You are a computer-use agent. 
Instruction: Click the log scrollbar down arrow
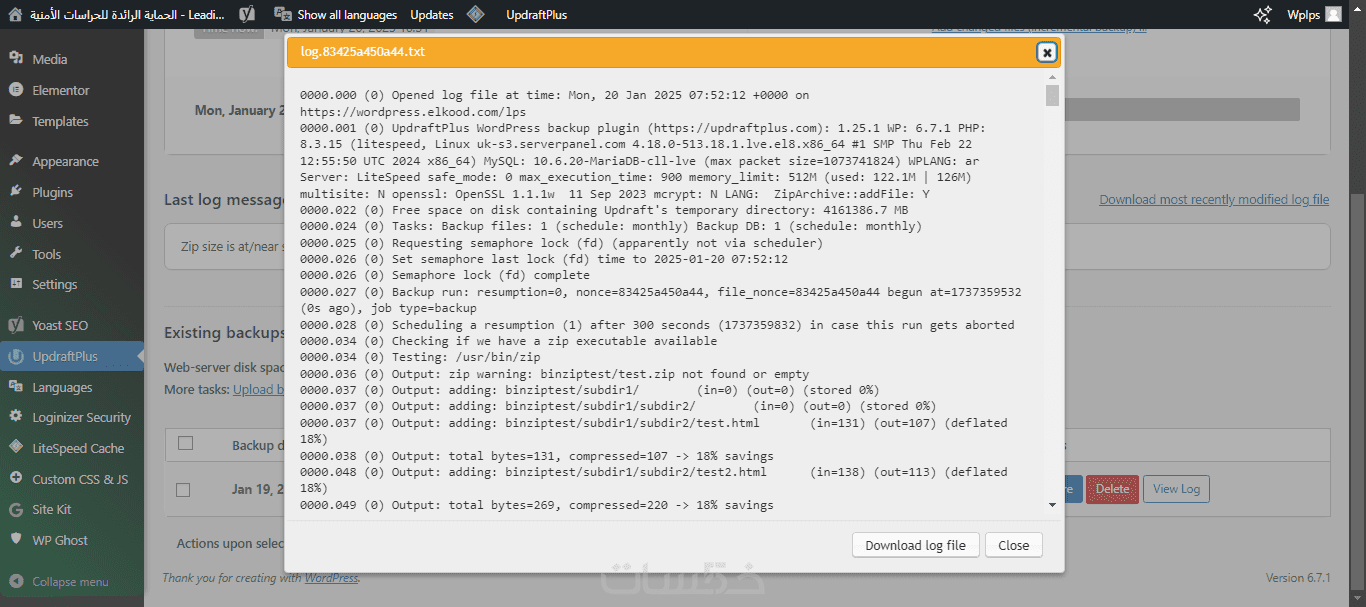[1052, 505]
